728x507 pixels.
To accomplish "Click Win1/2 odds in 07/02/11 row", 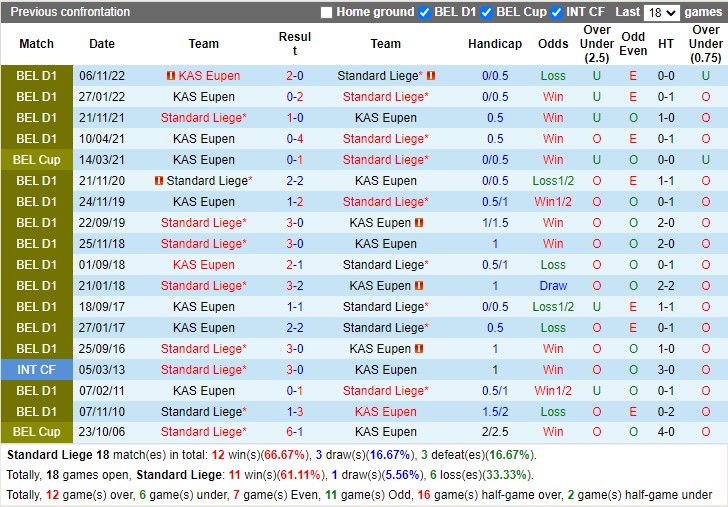I will point(553,391).
